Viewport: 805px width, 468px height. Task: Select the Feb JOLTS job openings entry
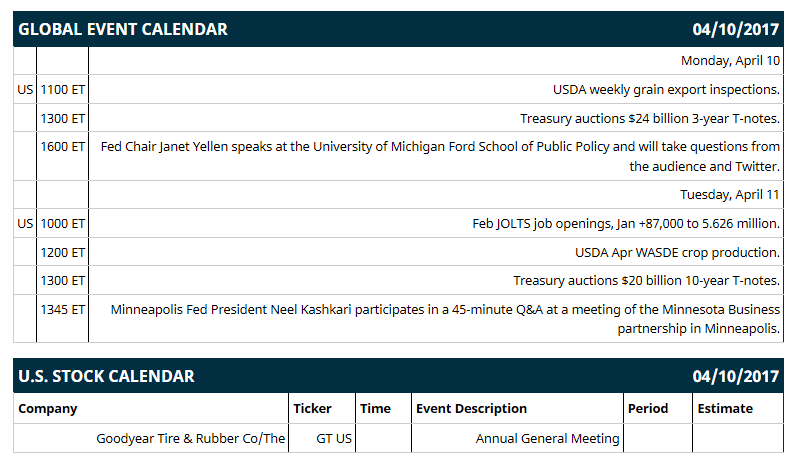click(626, 224)
